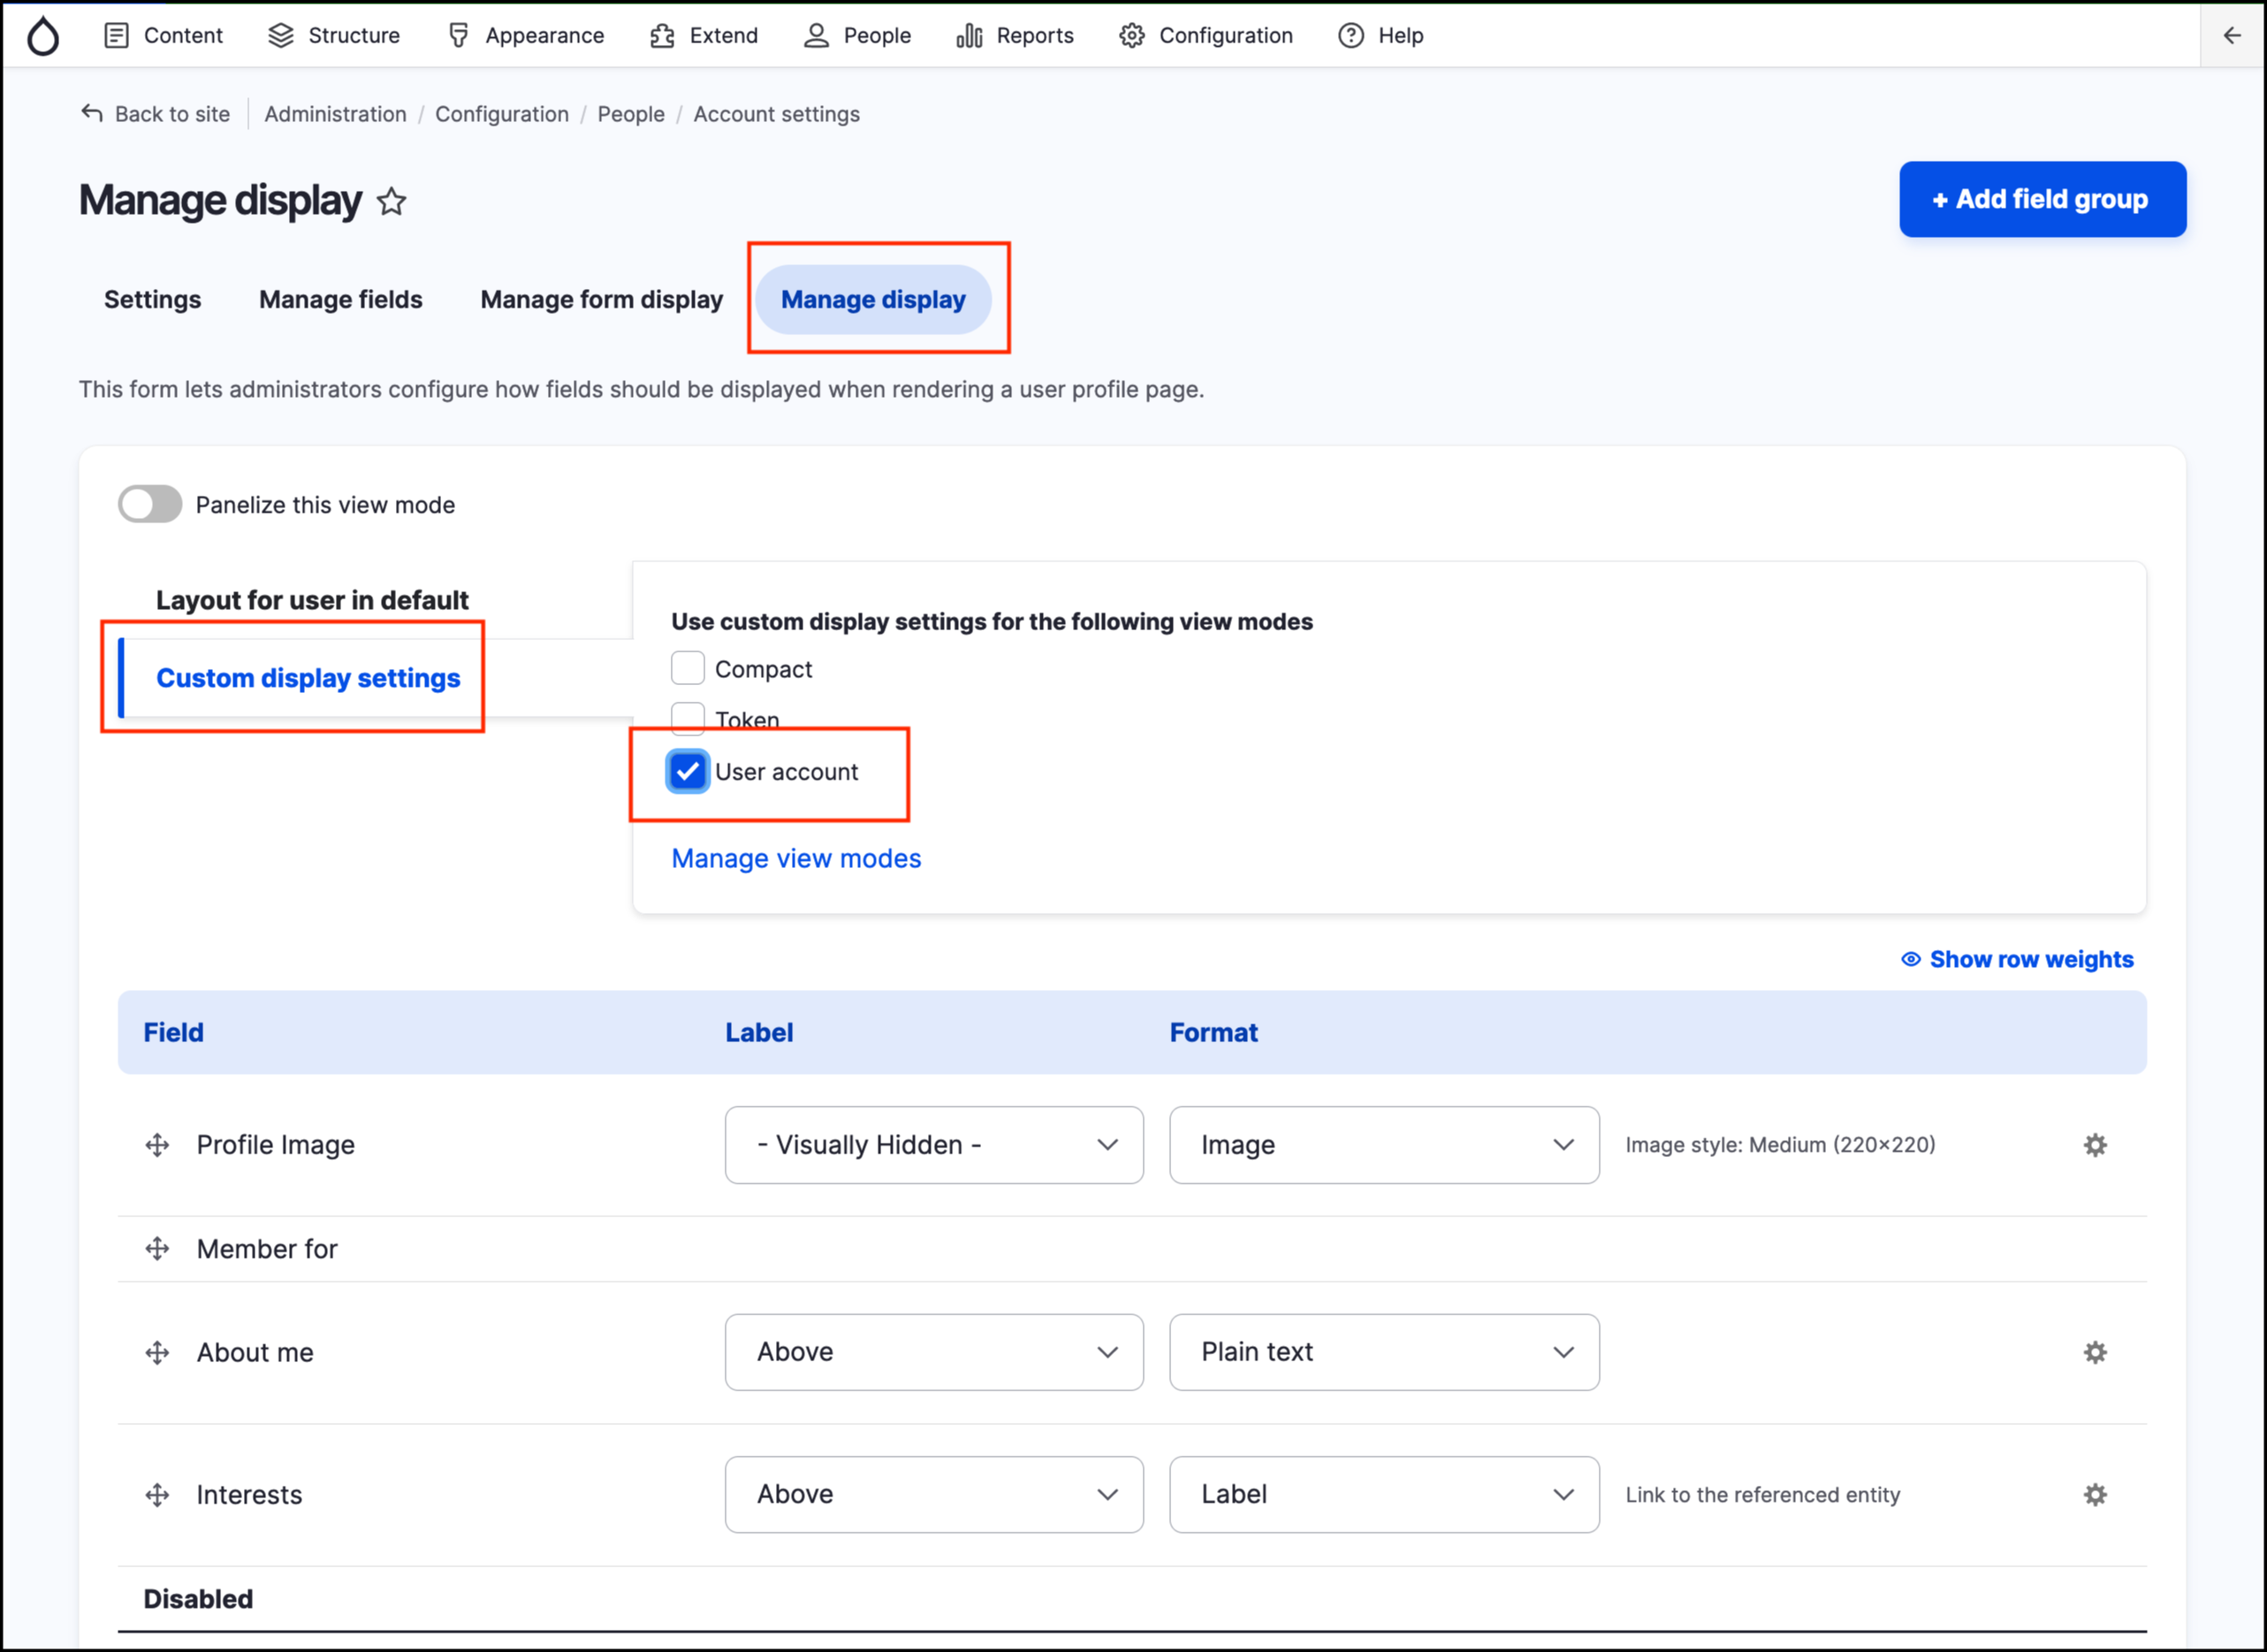
Task: Switch to the Manage fields tab
Action: (x=340, y=299)
